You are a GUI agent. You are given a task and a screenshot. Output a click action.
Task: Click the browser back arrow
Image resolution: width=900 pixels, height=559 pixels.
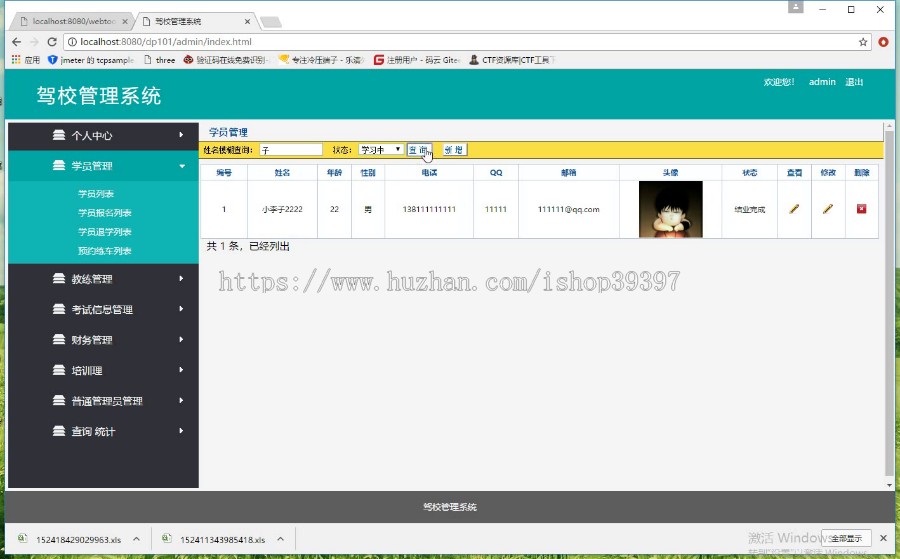[x=16, y=42]
